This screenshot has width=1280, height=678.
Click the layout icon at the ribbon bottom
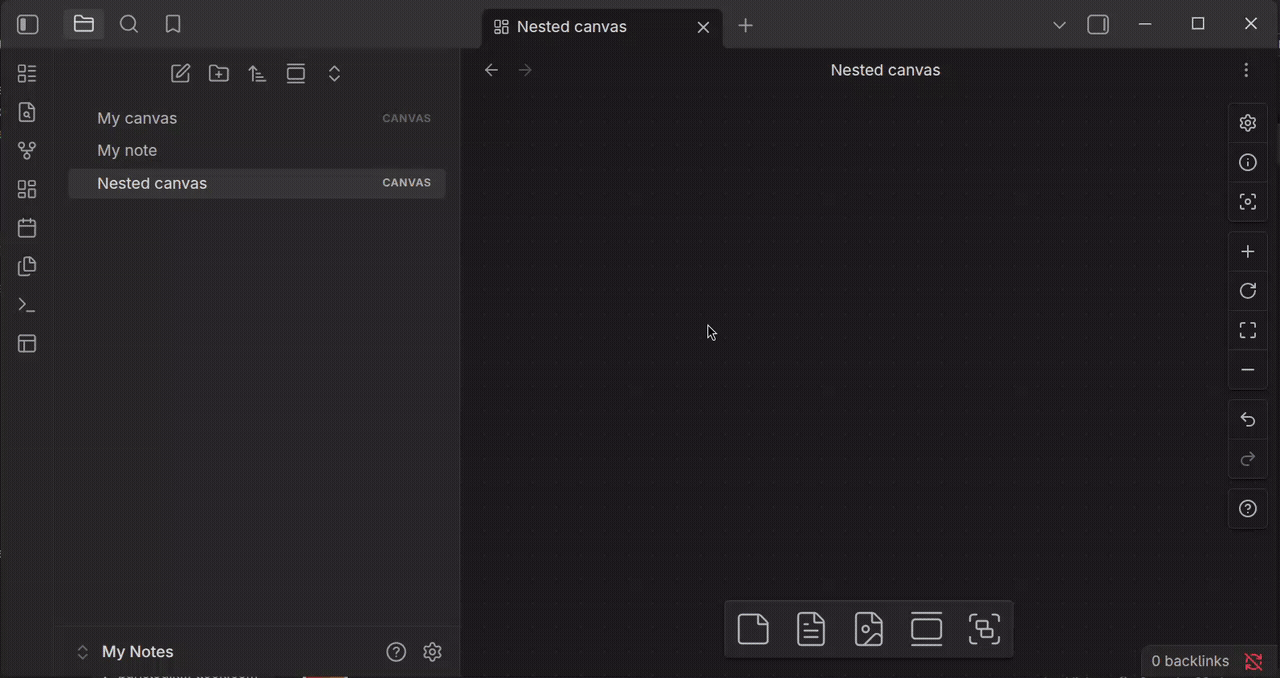pos(27,344)
